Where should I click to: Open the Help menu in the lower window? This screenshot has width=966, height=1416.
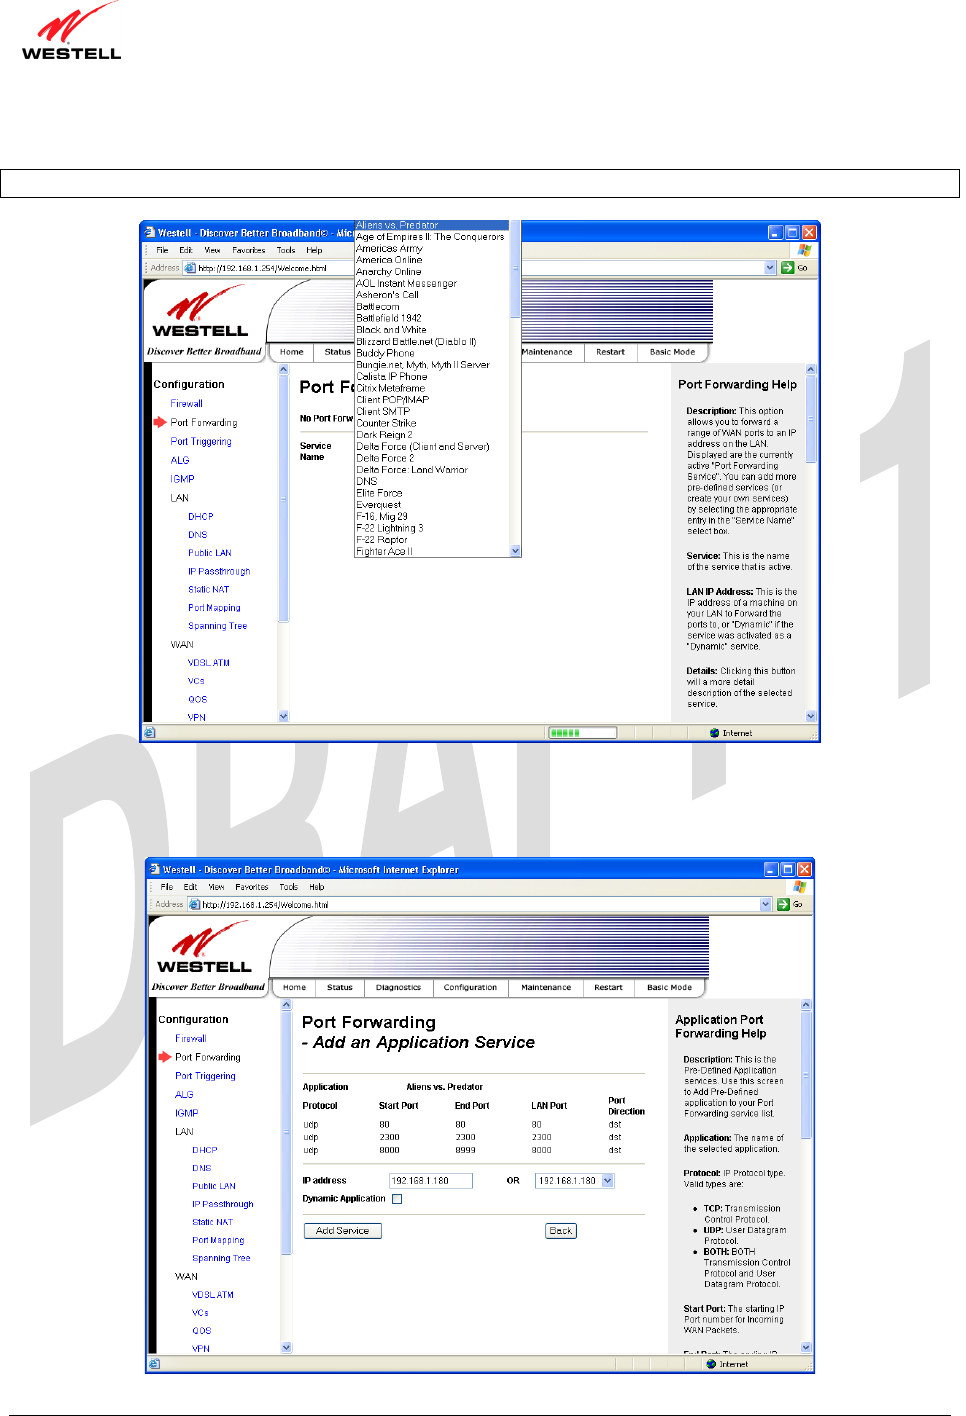pyautogui.click(x=317, y=887)
